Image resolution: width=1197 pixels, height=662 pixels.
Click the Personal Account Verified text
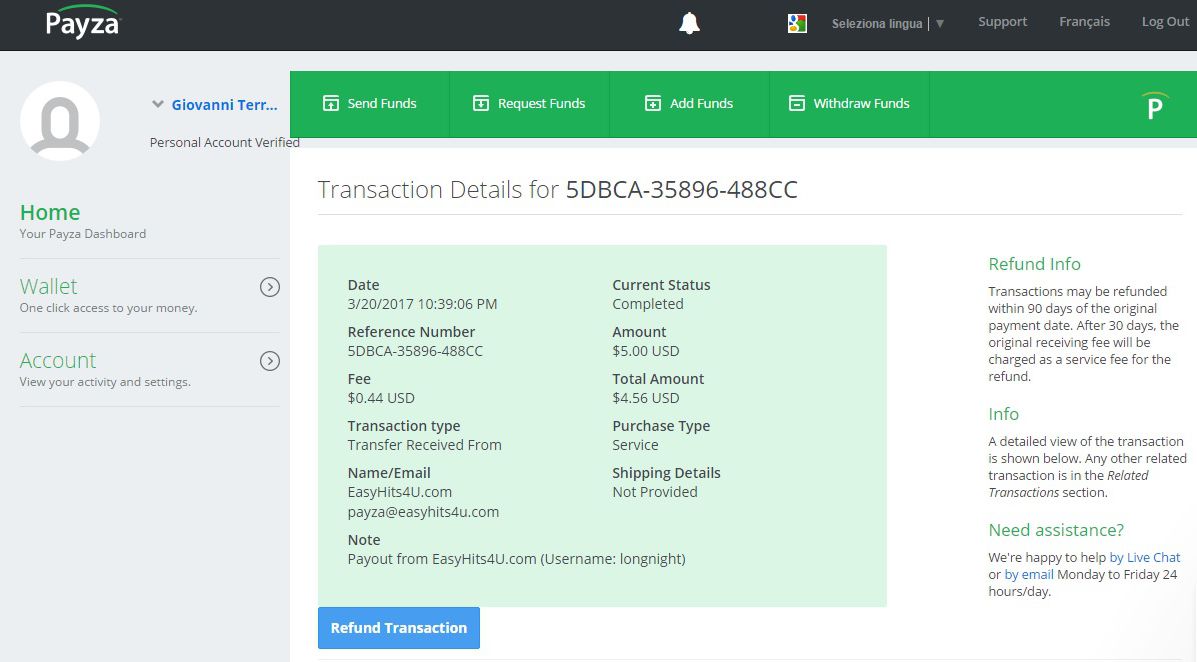(224, 142)
